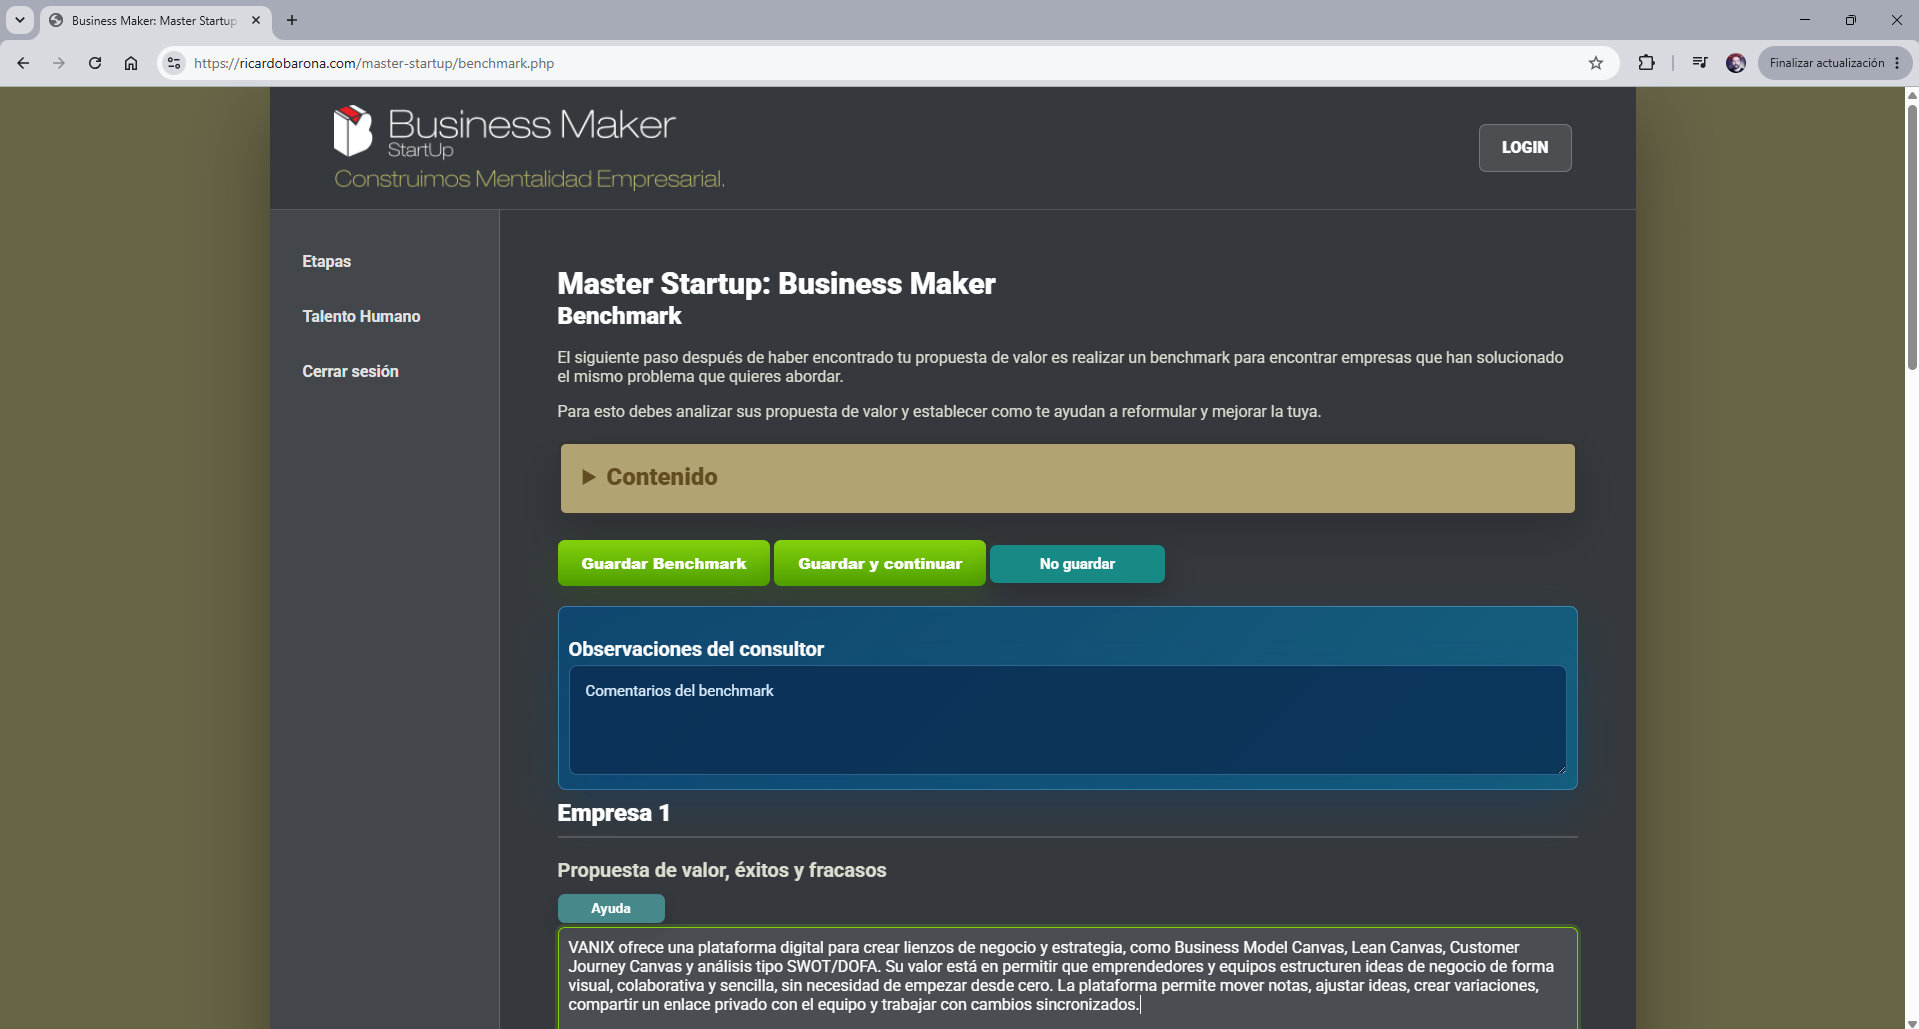1919x1029 pixels.
Task: Open the tab search dropdown arrow
Action: (x=19, y=20)
